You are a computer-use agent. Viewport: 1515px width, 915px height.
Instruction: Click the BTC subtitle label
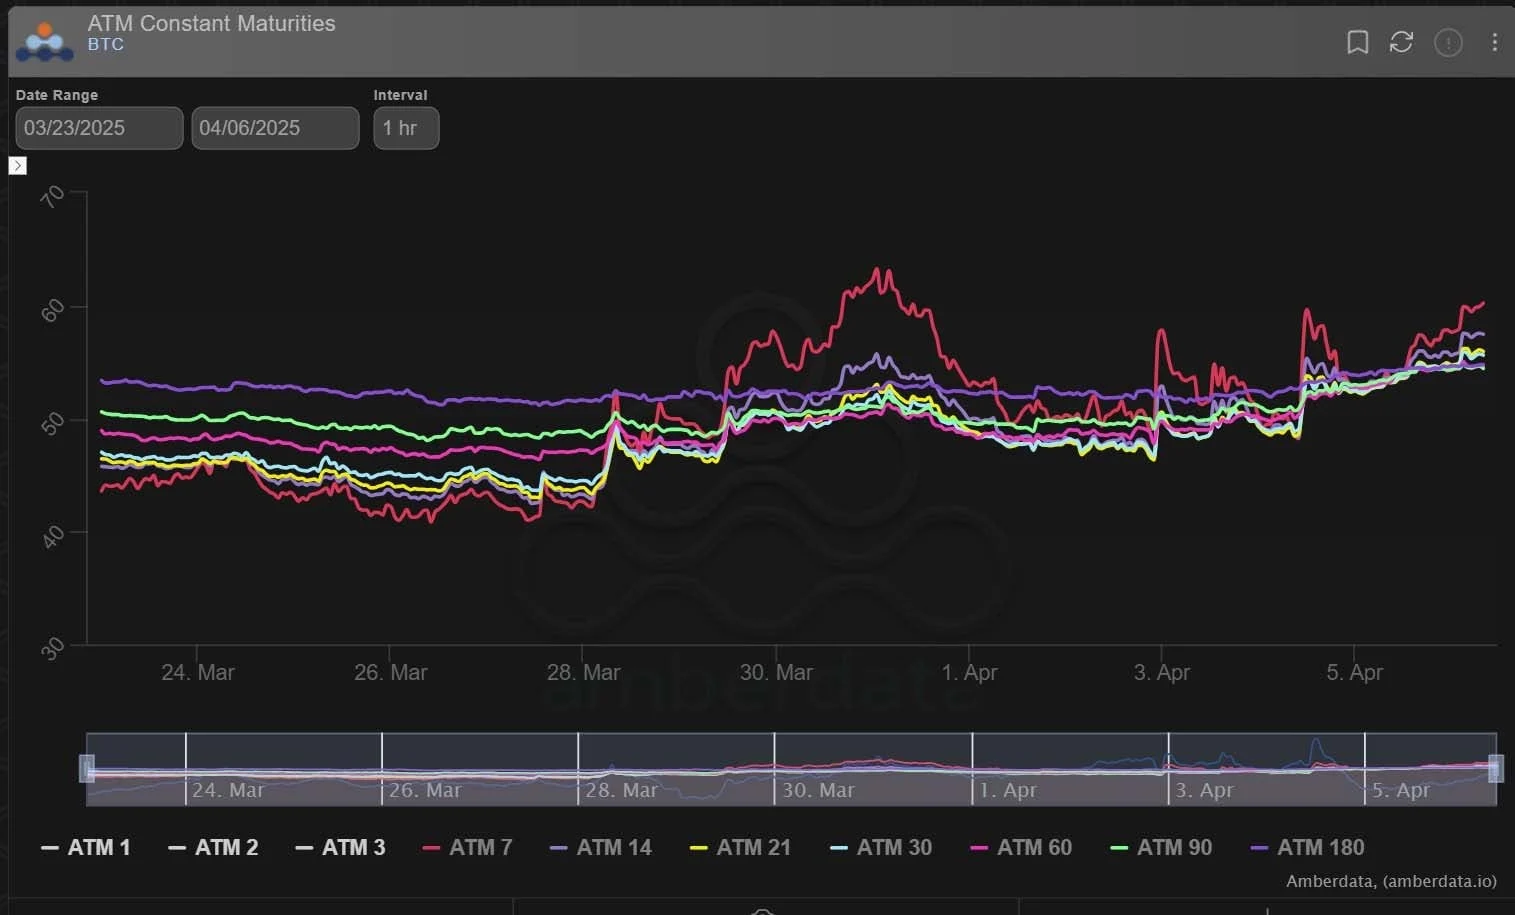click(x=106, y=45)
